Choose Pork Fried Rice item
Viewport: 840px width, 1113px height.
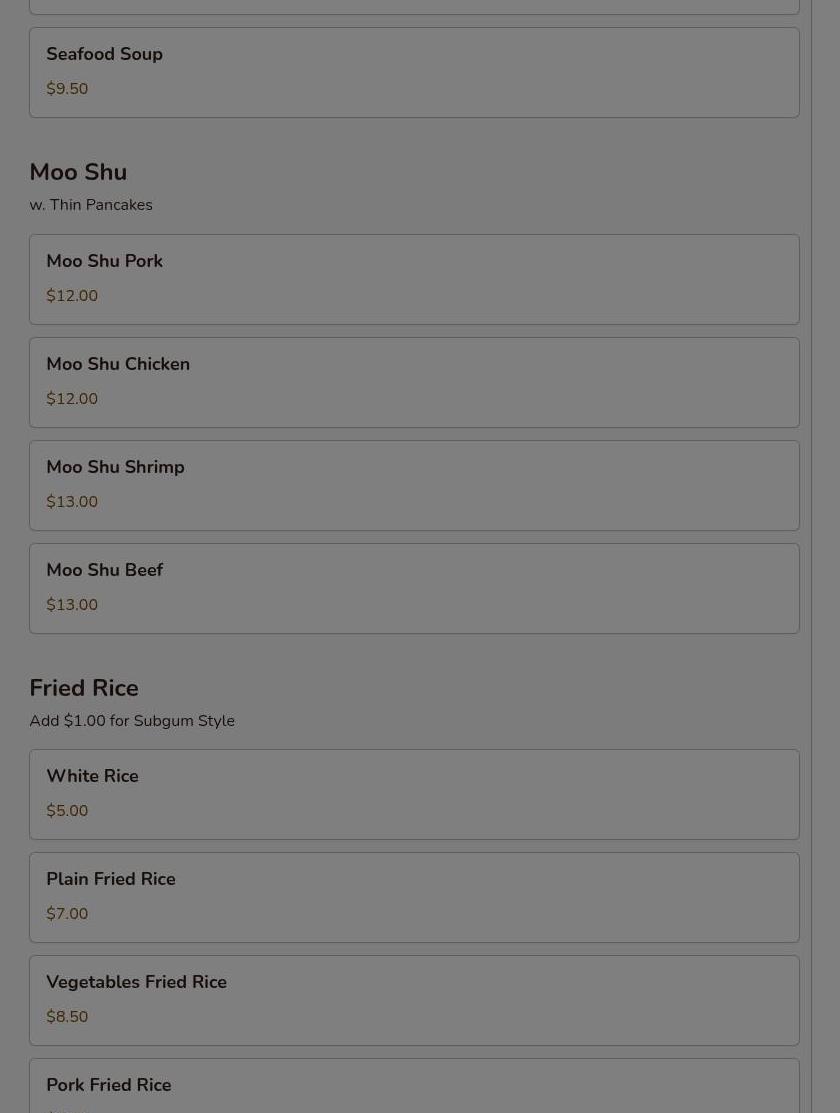tap(414, 1088)
